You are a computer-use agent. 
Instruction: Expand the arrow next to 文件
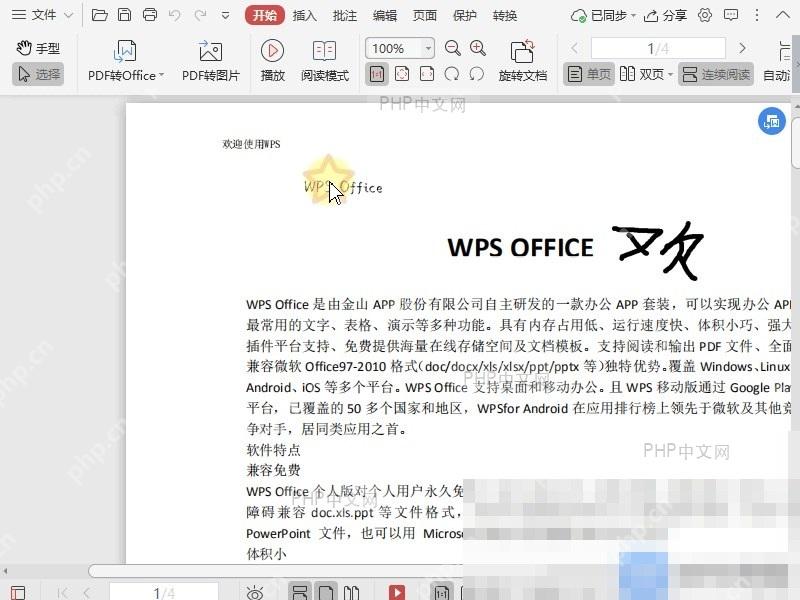coord(68,15)
